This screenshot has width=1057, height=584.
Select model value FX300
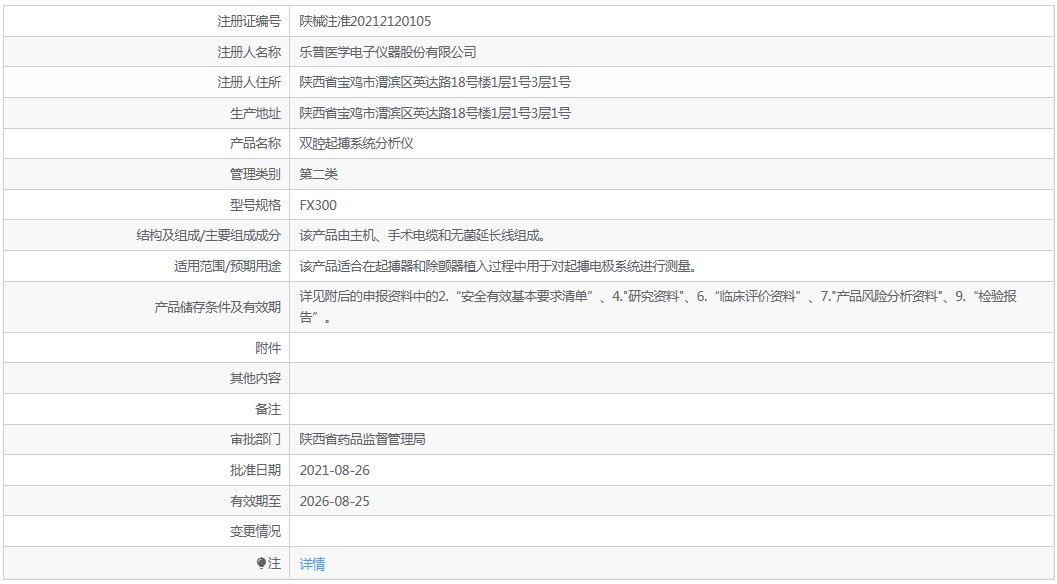coord(318,205)
